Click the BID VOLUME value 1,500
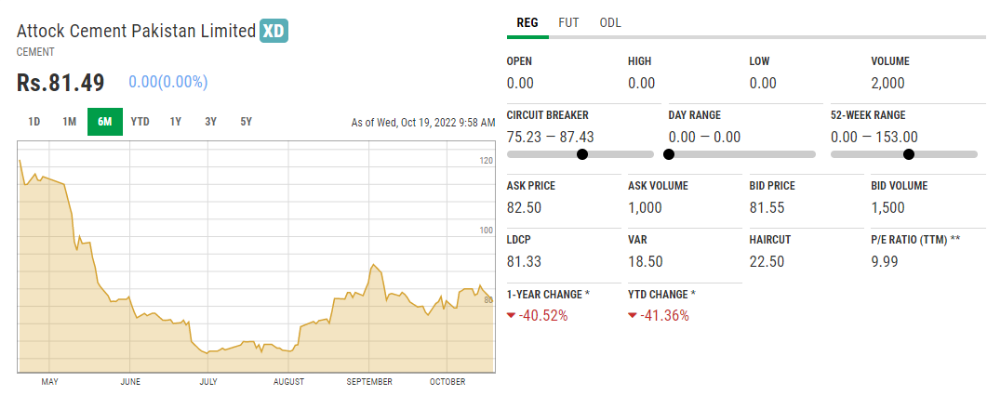 888,207
